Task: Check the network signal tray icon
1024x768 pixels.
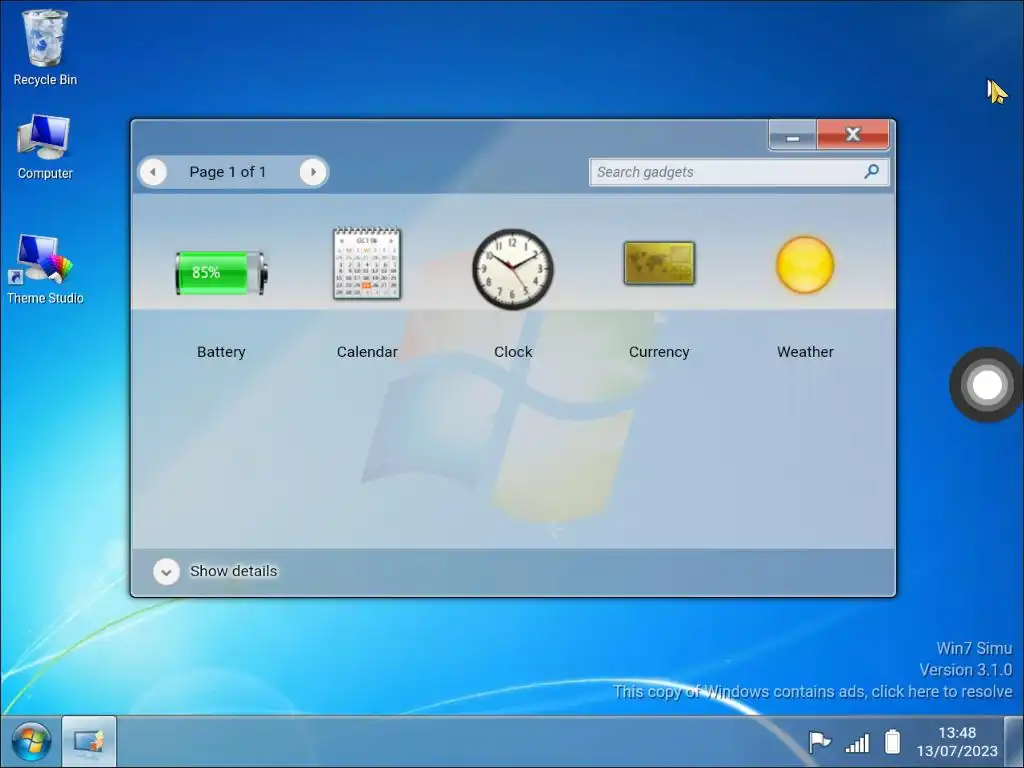Action: (857, 743)
